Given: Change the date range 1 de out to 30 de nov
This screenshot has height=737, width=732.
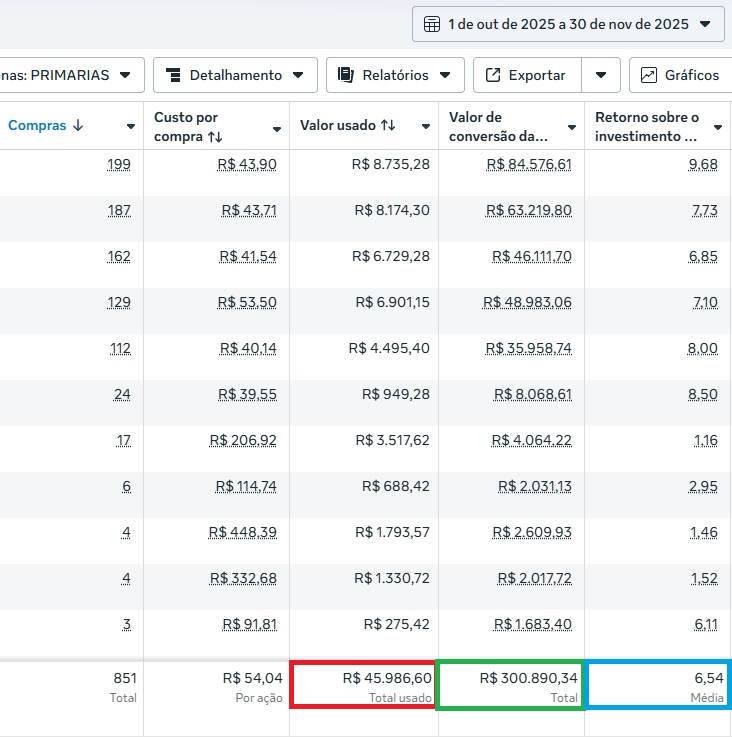Looking at the screenshot, I should click(x=568, y=24).
